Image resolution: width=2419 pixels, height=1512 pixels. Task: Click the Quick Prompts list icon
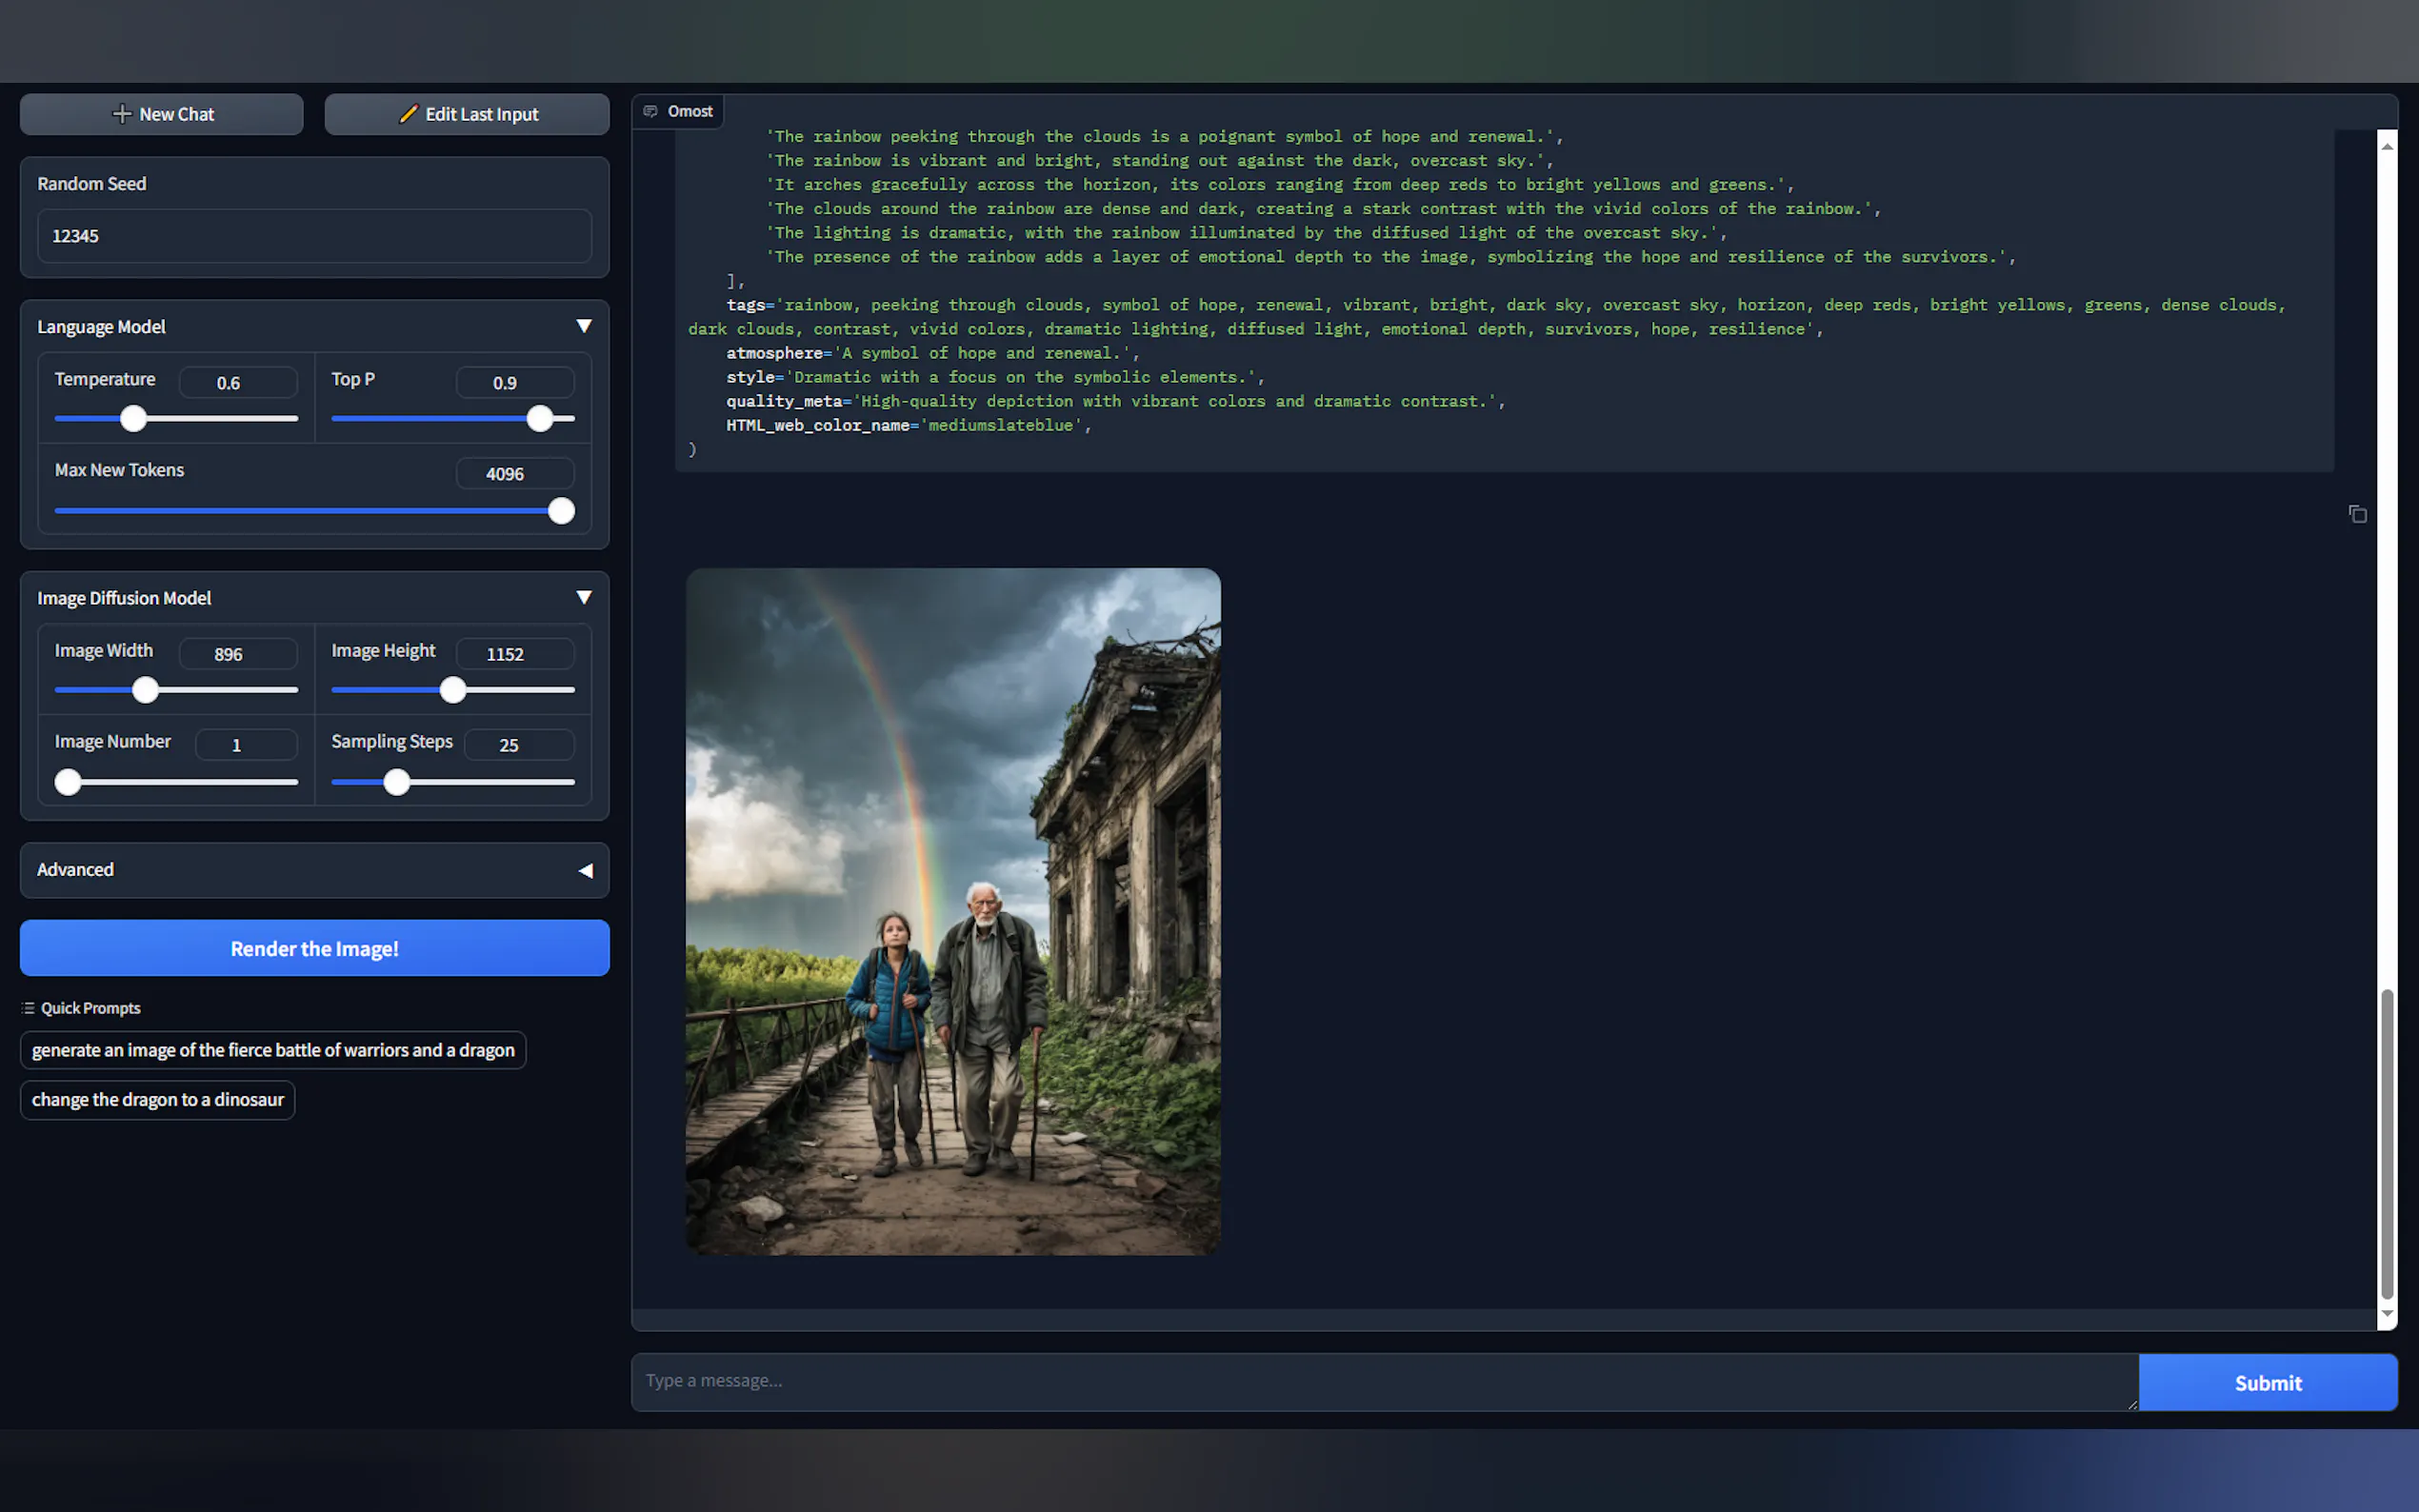tap(28, 1008)
